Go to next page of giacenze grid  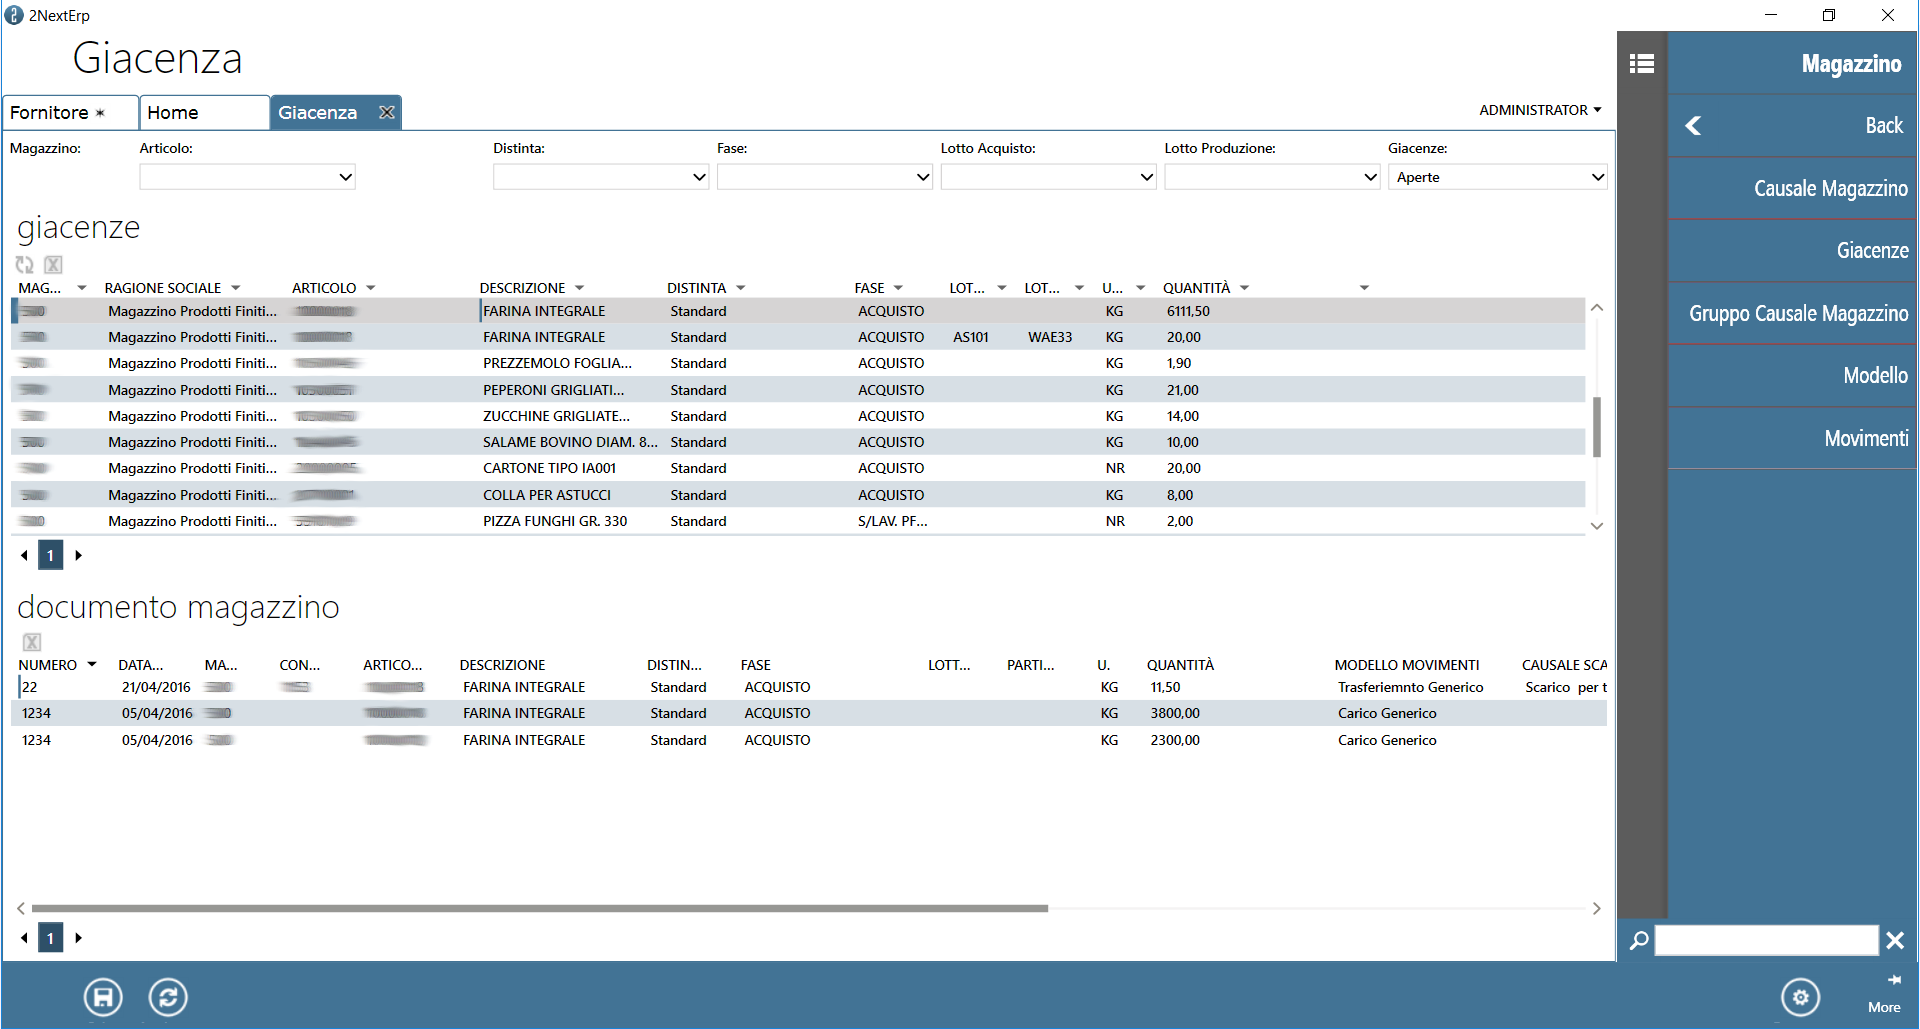(78, 555)
